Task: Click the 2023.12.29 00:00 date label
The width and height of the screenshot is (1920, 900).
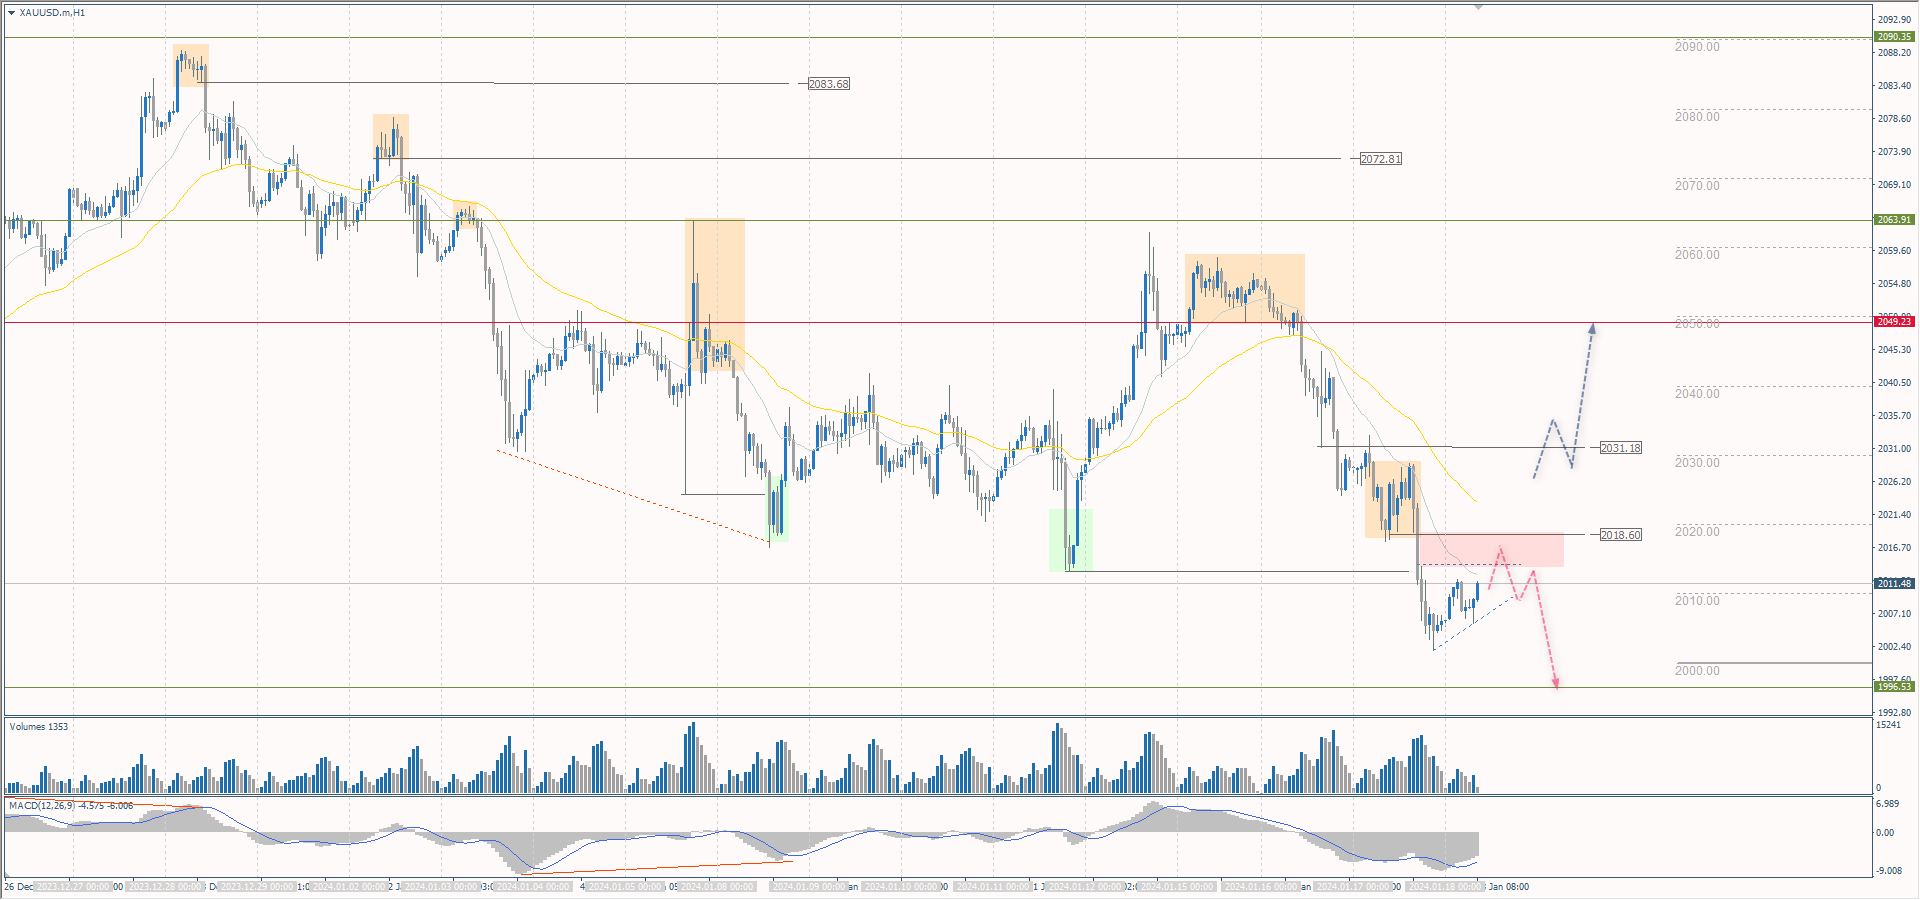Action: 258,887
